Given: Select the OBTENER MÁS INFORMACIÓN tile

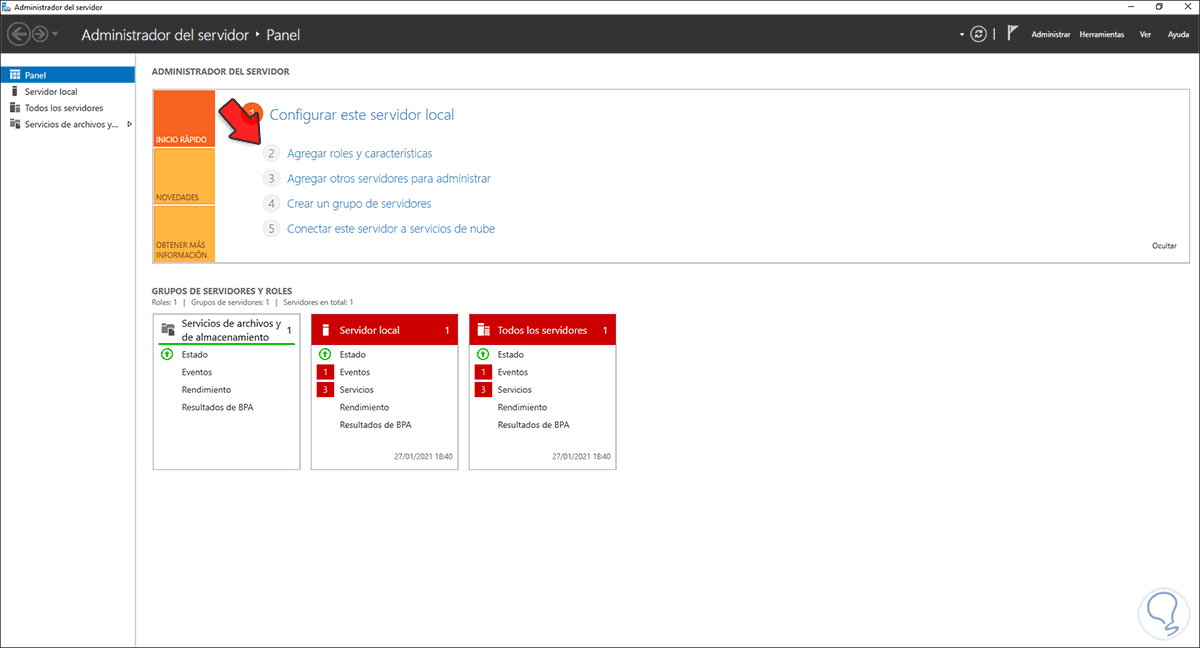Looking at the screenshot, I should pos(184,233).
